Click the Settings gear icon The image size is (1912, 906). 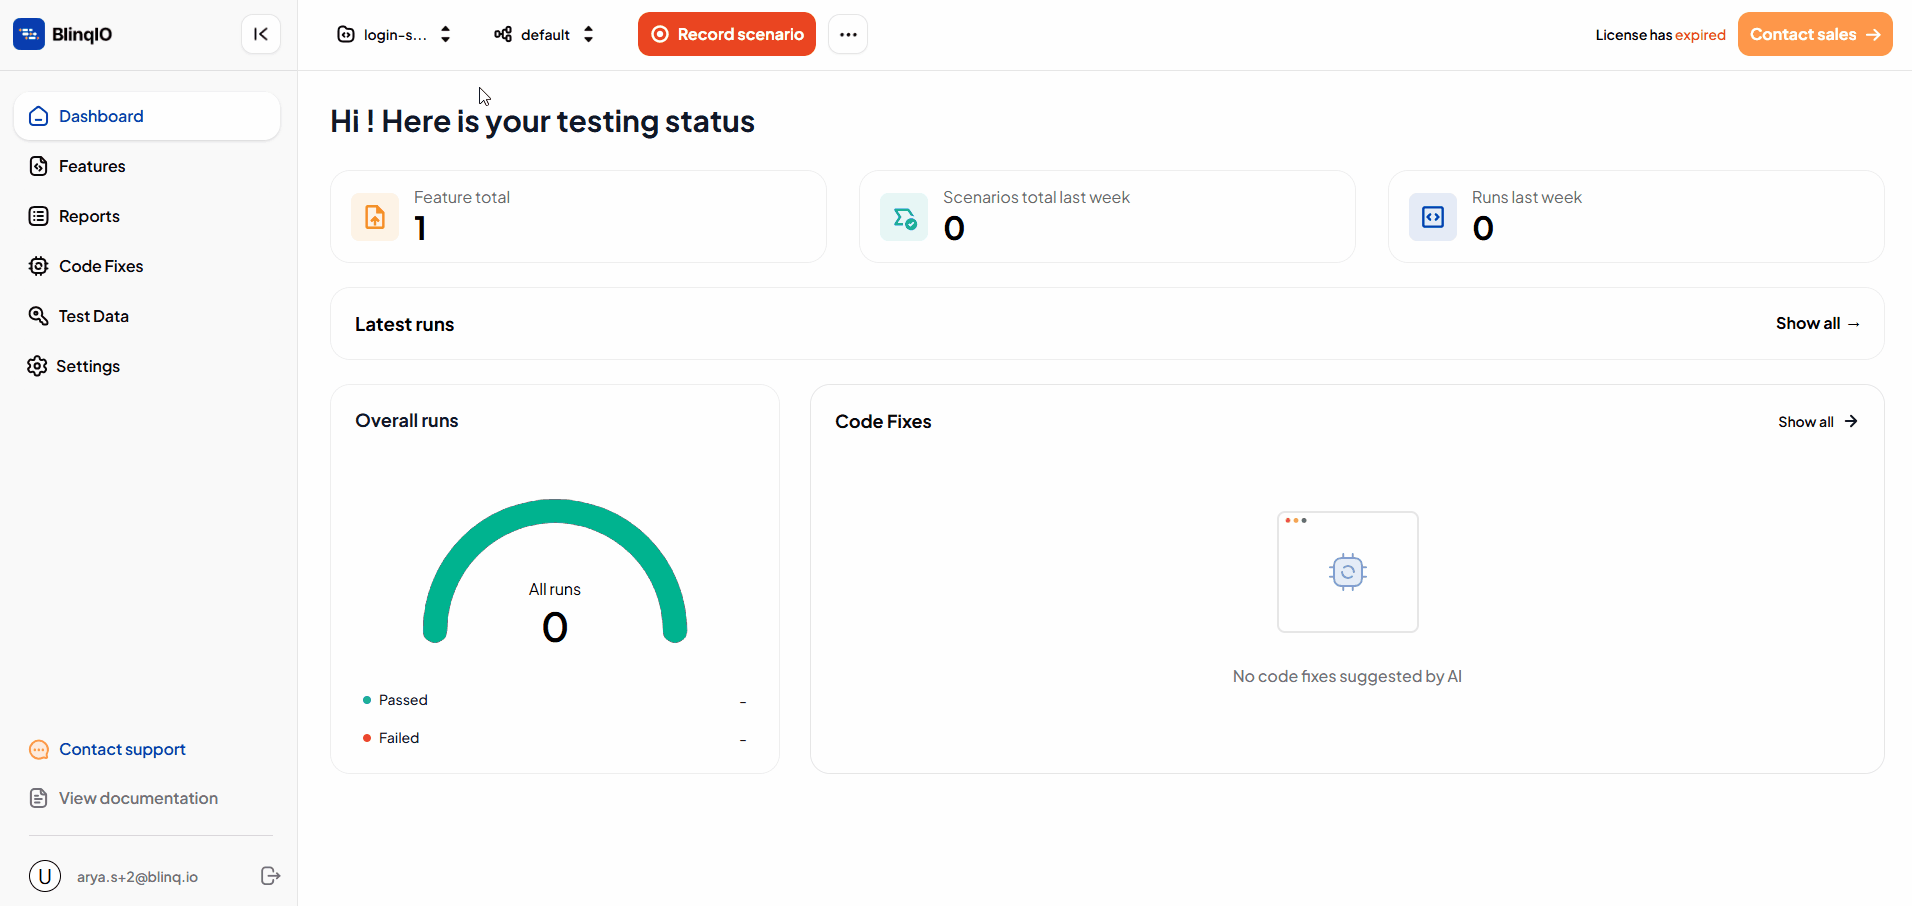pos(37,366)
